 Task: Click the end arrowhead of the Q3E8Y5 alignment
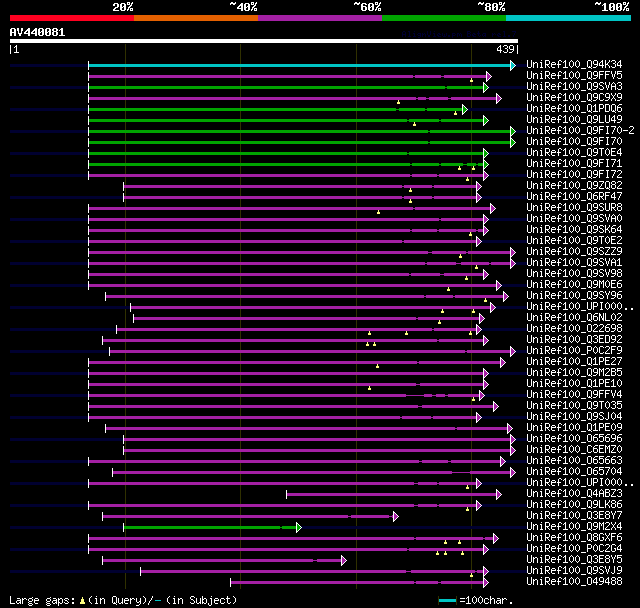344,561
